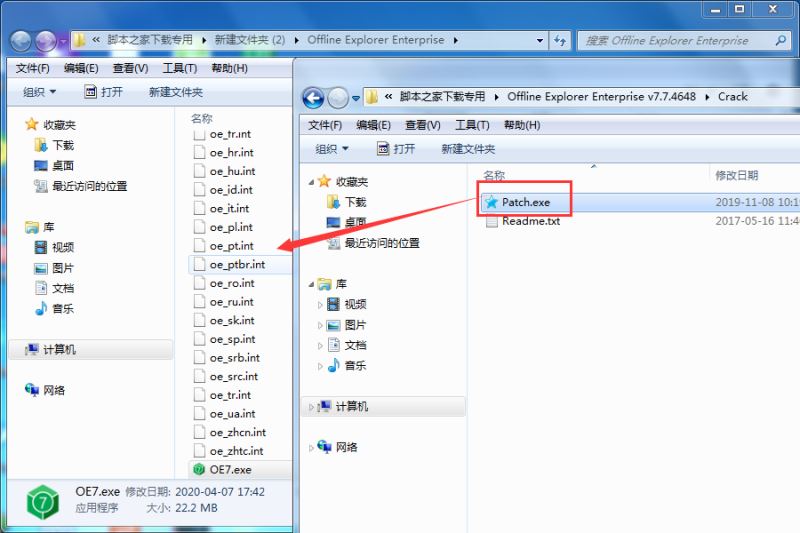Open recent locations dropdown in the Crack window
800x533 pixels.
(356, 98)
